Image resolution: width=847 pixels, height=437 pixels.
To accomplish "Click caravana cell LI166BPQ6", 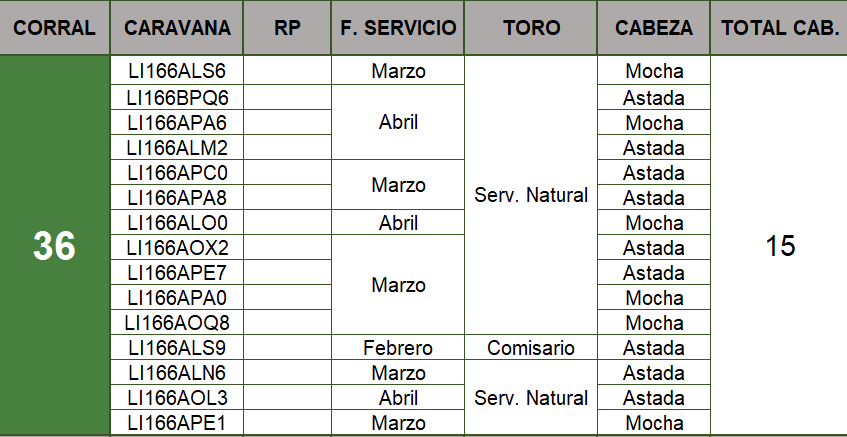I will (177, 97).
